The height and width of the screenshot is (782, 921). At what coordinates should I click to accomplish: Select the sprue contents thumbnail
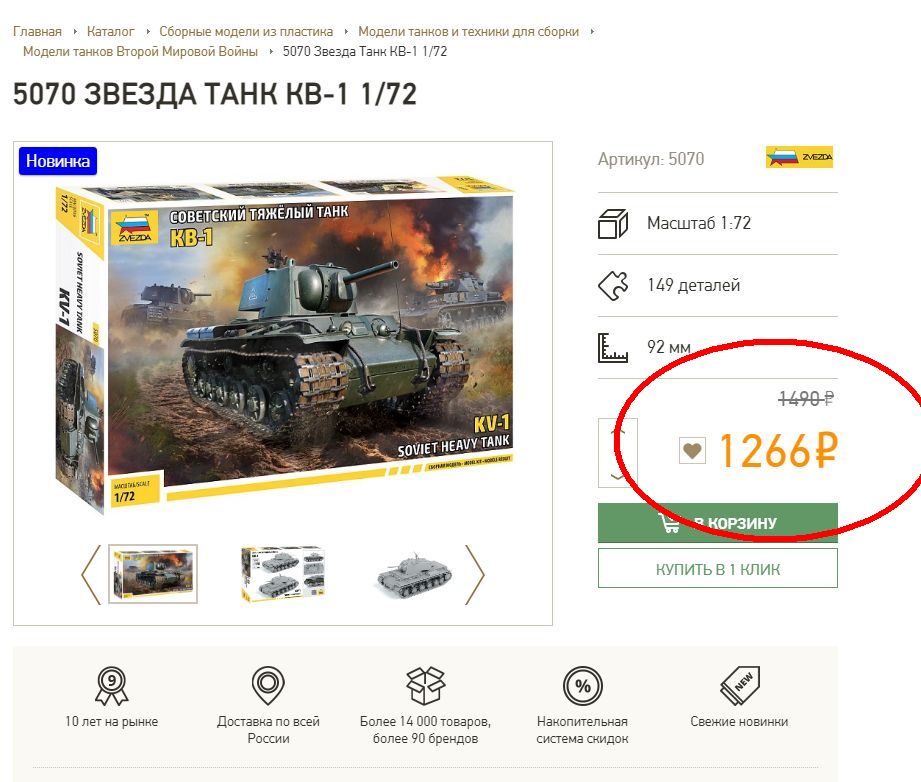(x=283, y=574)
